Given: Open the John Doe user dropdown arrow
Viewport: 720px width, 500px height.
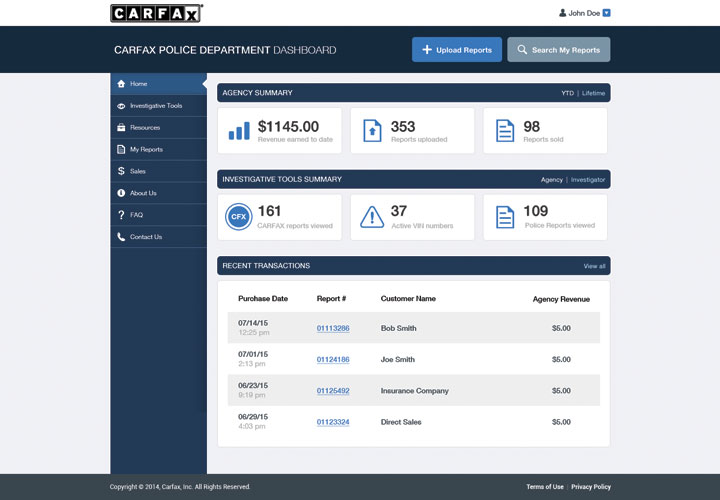Looking at the screenshot, I should [x=606, y=13].
